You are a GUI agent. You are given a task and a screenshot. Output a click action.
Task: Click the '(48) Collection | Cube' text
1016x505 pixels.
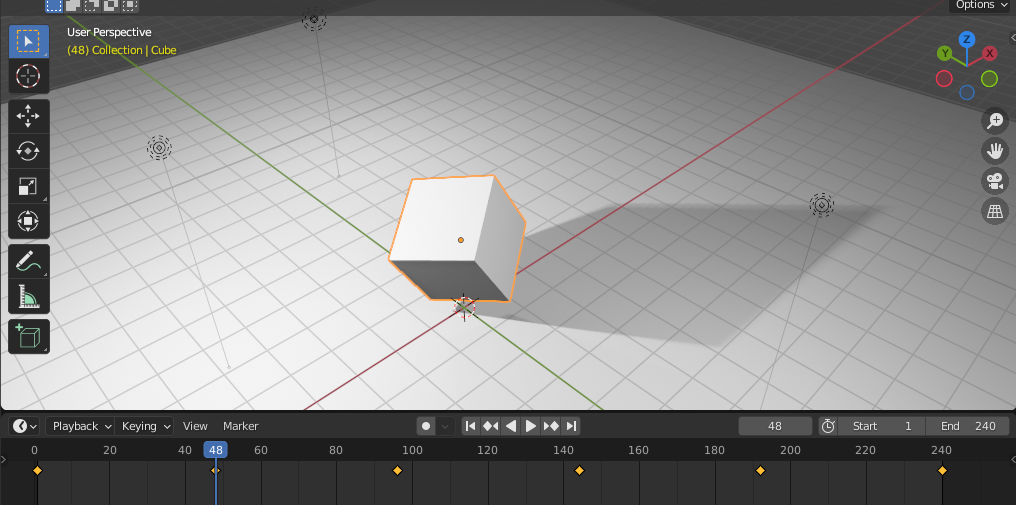pos(122,50)
